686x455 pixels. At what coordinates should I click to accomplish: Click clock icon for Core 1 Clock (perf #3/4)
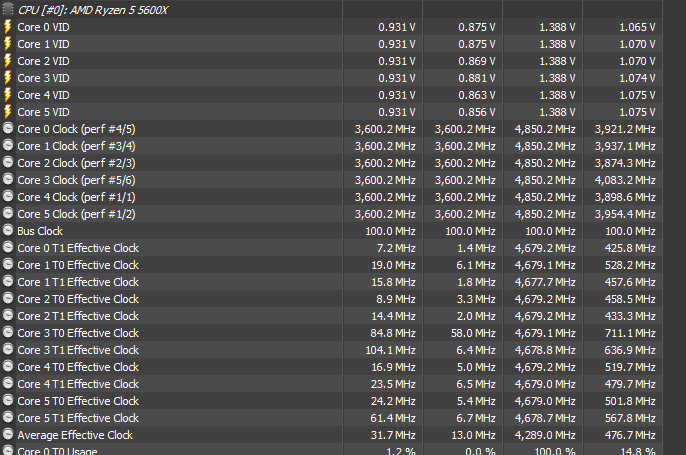(8, 145)
